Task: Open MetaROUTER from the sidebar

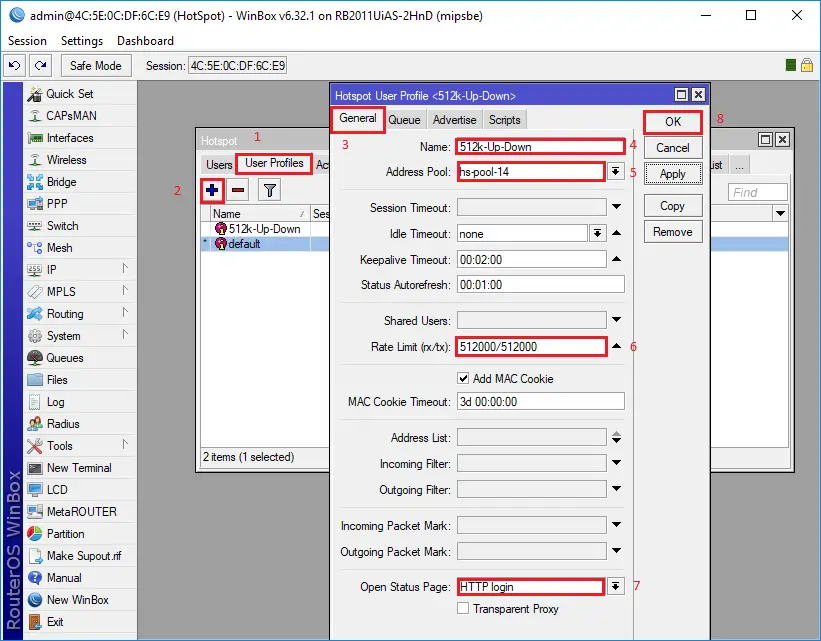Action: [80, 512]
